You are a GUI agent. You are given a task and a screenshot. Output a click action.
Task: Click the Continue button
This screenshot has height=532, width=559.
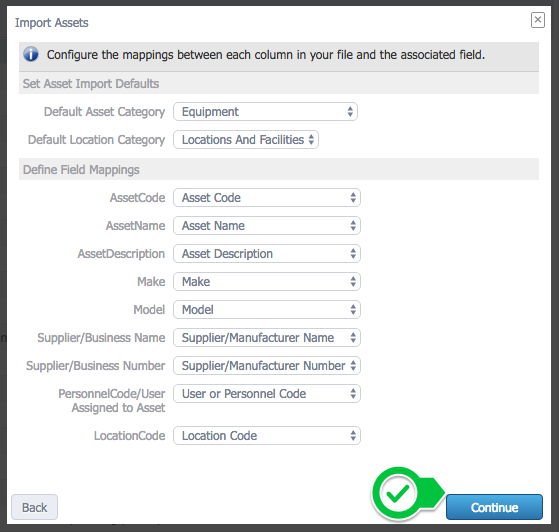494,507
